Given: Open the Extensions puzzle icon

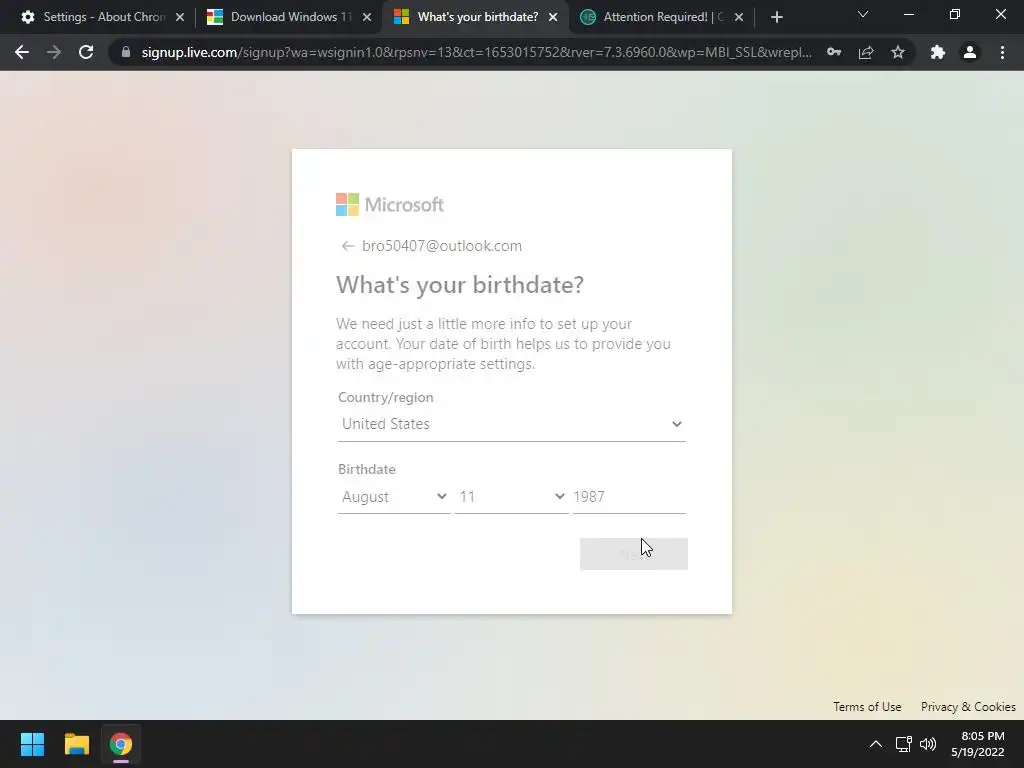Looking at the screenshot, I should click(938, 52).
